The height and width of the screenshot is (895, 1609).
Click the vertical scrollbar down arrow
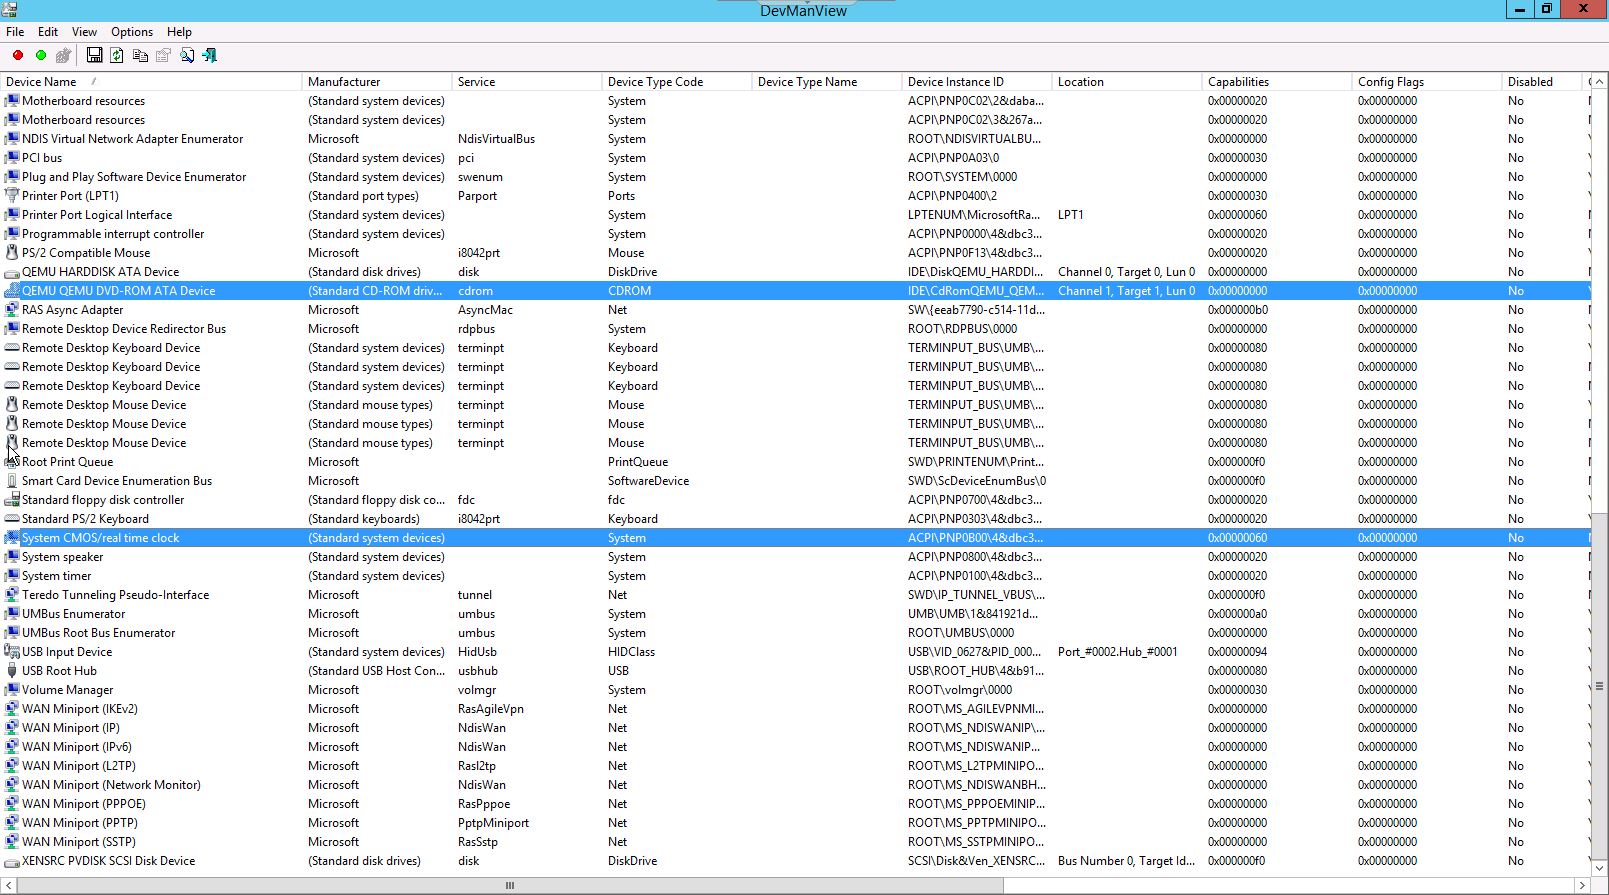[x=1599, y=869]
